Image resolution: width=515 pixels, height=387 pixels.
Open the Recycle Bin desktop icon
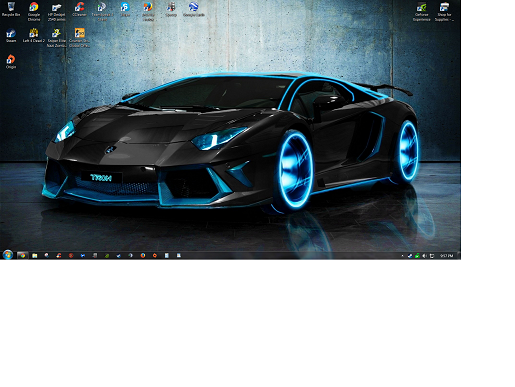pos(11,9)
